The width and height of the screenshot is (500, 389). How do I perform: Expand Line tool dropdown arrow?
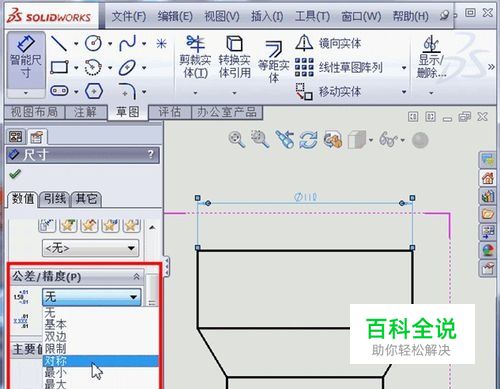76,44
